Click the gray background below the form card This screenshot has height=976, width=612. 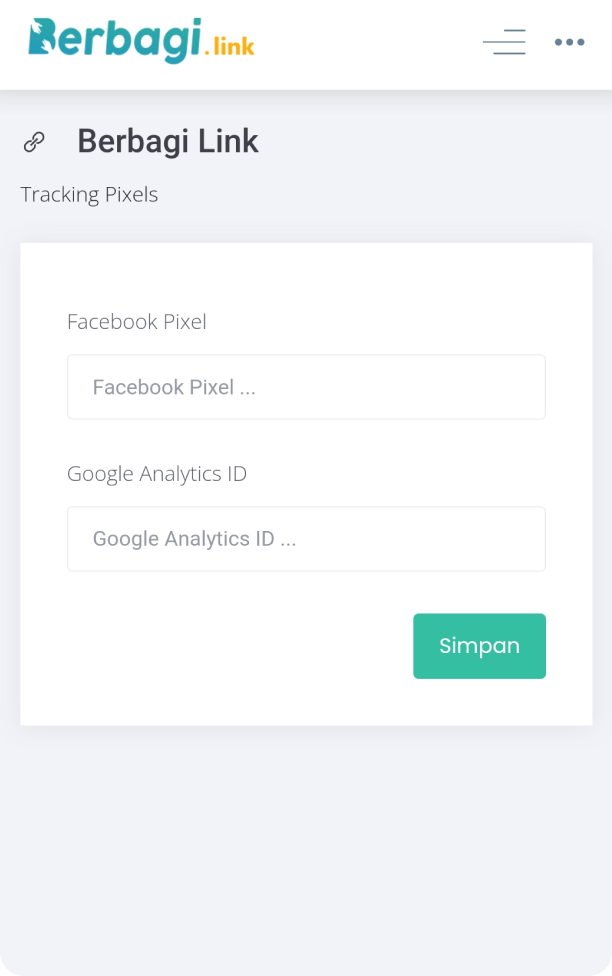pyautogui.click(x=306, y=850)
